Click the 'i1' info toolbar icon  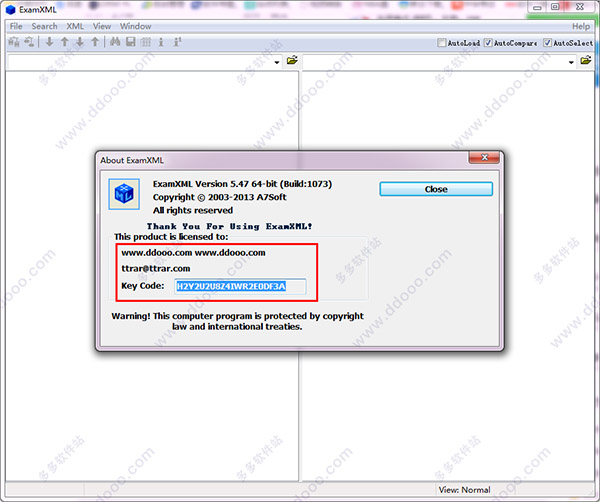177,42
